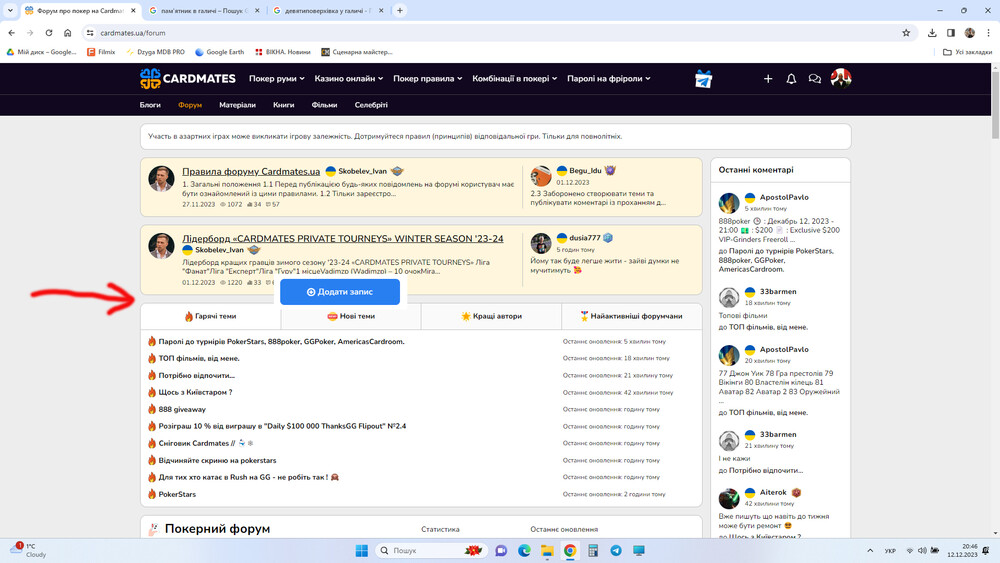Screen dimensions: 1000x563
Task: Open Aiterok commenter profile
Action: click(773, 492)
